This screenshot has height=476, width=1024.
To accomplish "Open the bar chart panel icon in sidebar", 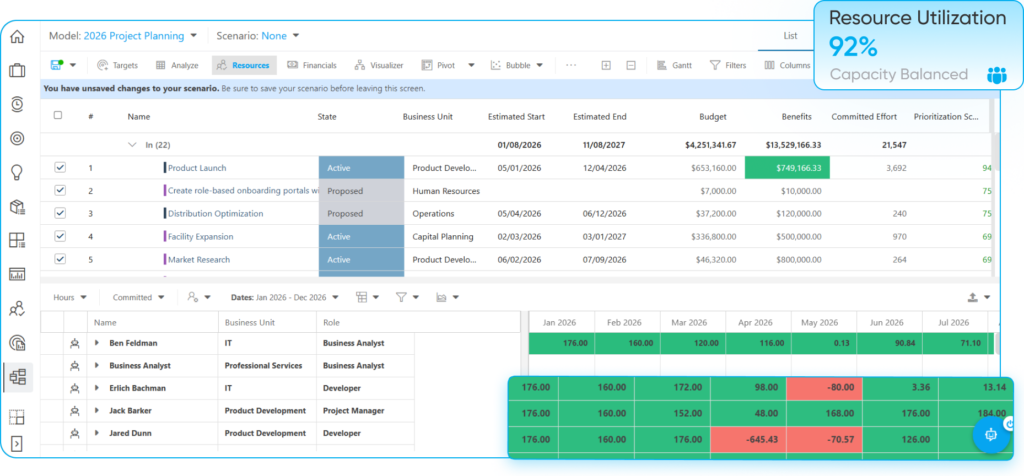I will [x=17, y=274].
